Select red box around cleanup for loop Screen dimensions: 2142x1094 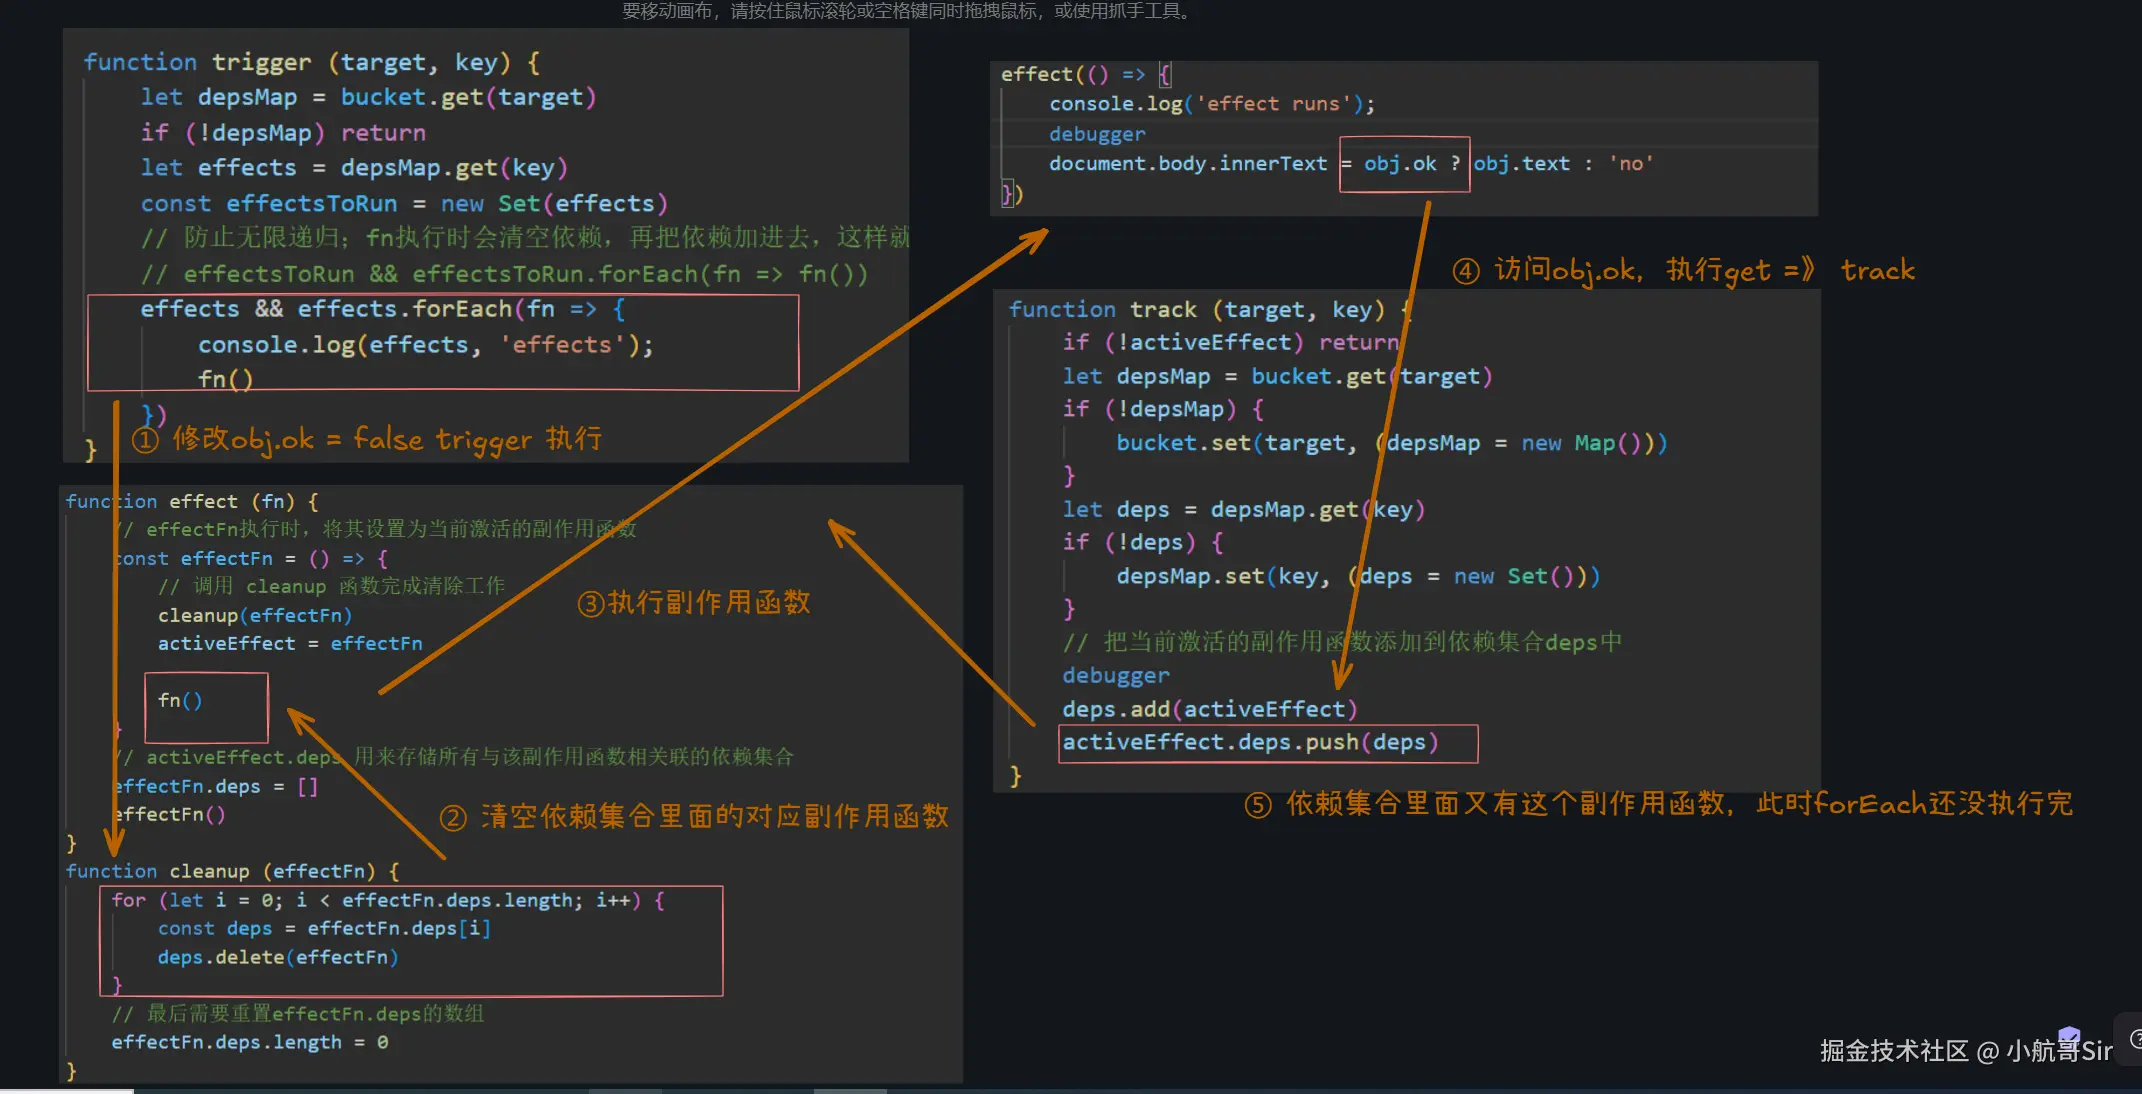click(410, 940)
